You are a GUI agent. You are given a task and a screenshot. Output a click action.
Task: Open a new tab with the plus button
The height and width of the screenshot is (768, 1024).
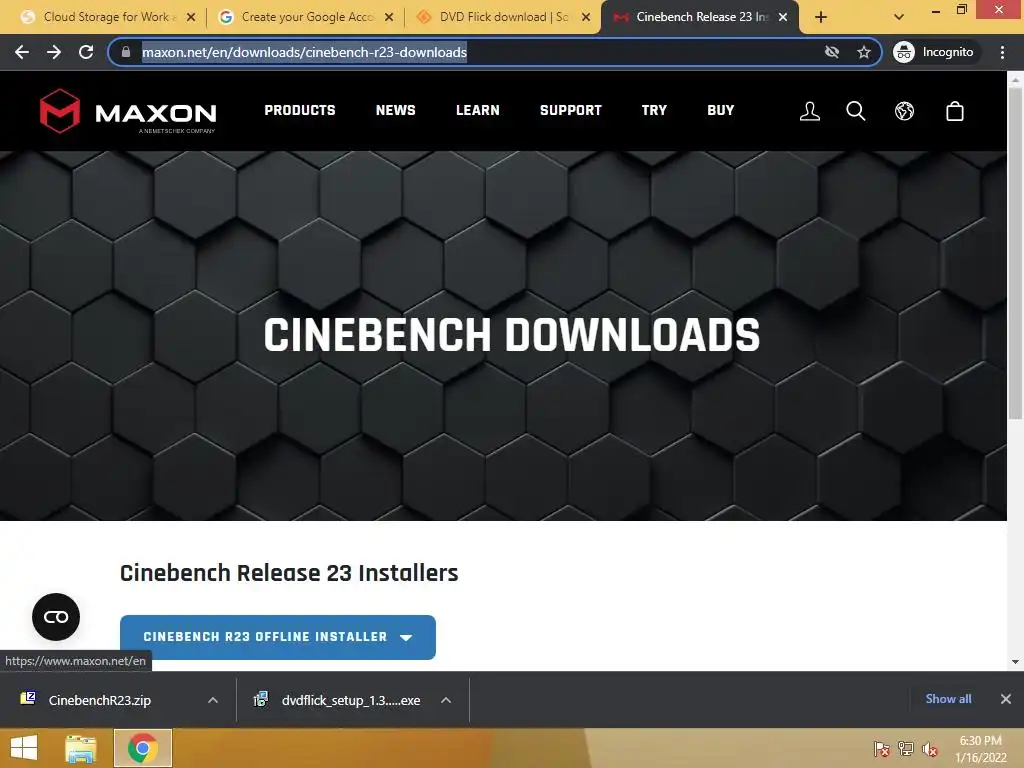click(821, 18)
